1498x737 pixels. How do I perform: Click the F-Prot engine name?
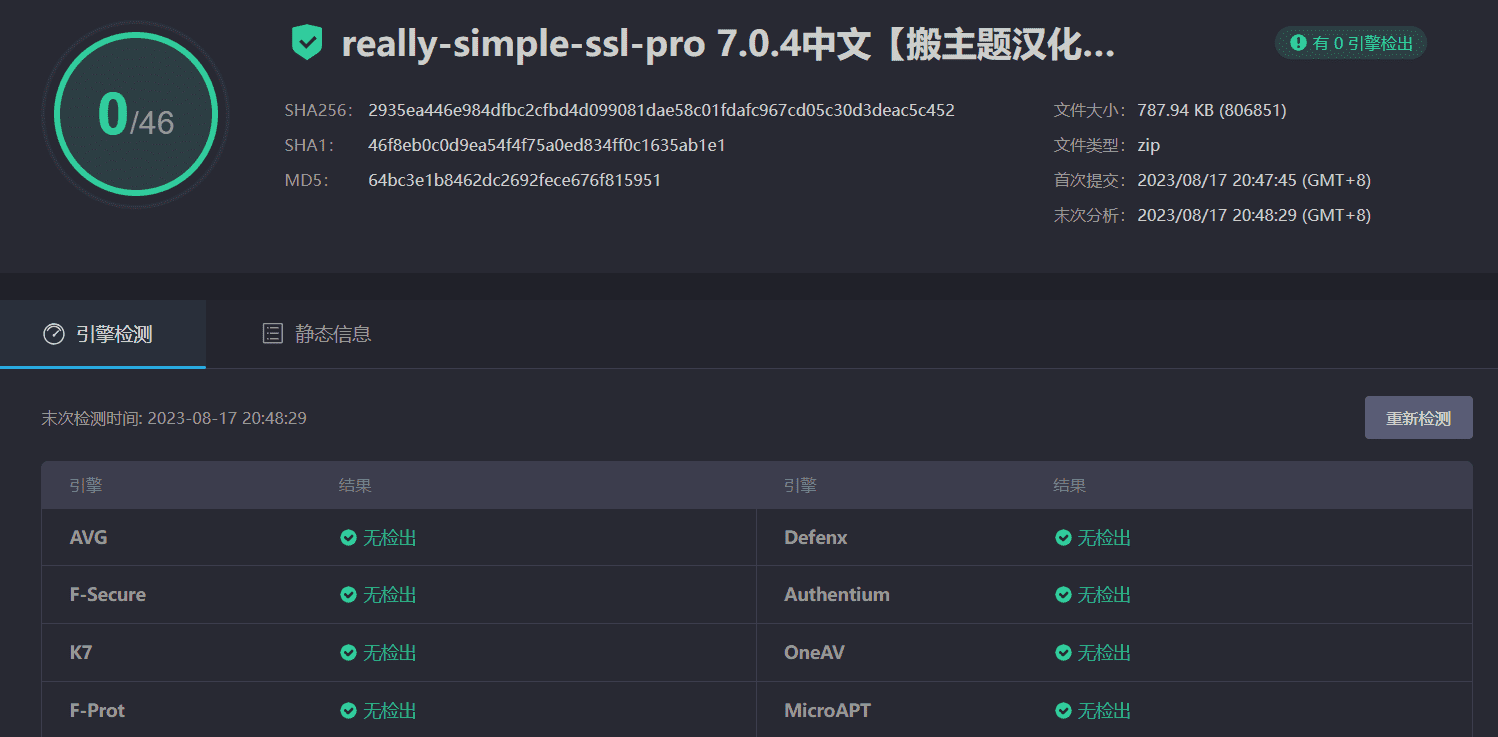coord(98,711)
